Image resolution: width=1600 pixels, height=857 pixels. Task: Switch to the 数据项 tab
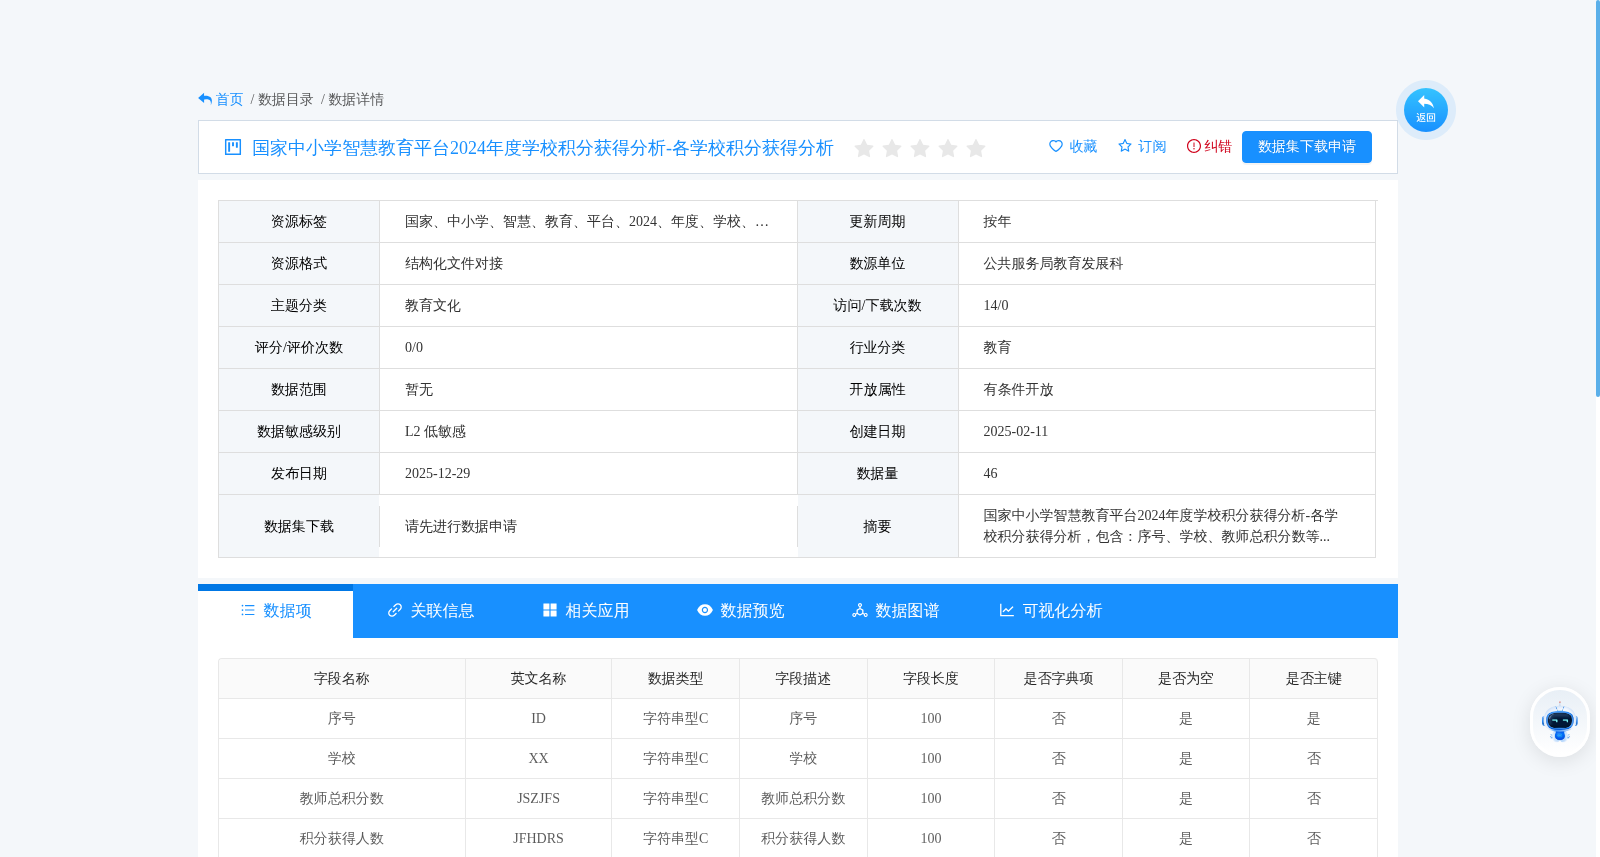[x=276, y=611]
